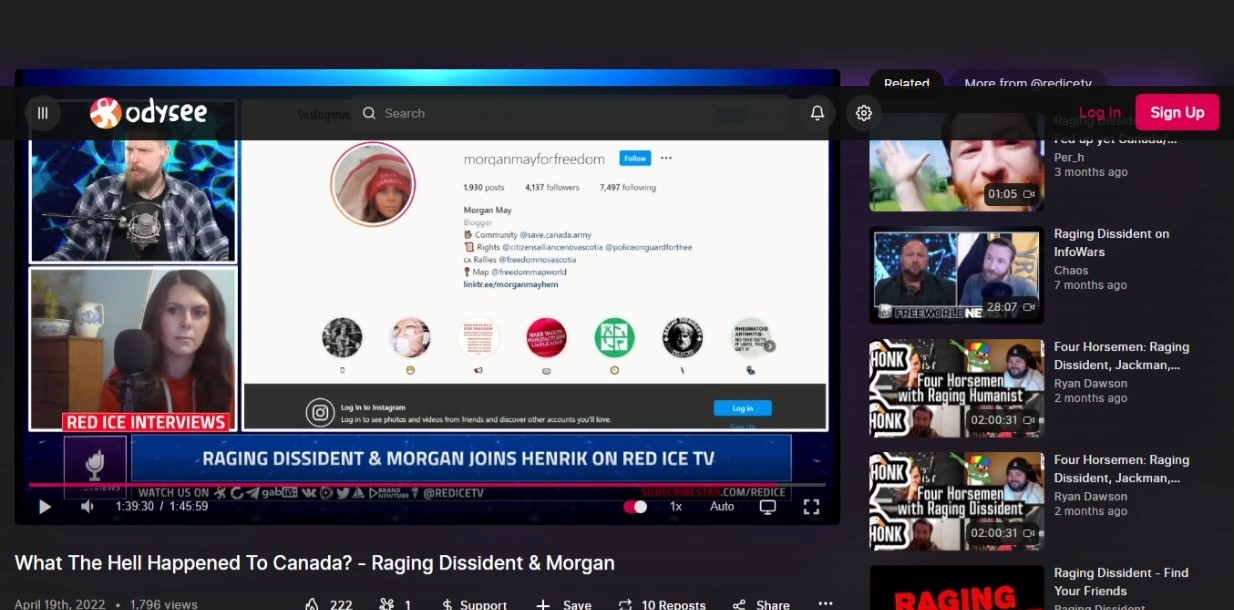Open the Four Horsemen with Raging Humanist thumbnail
The width and height of the screenshot is (1234, 610).
click(956, 388)
